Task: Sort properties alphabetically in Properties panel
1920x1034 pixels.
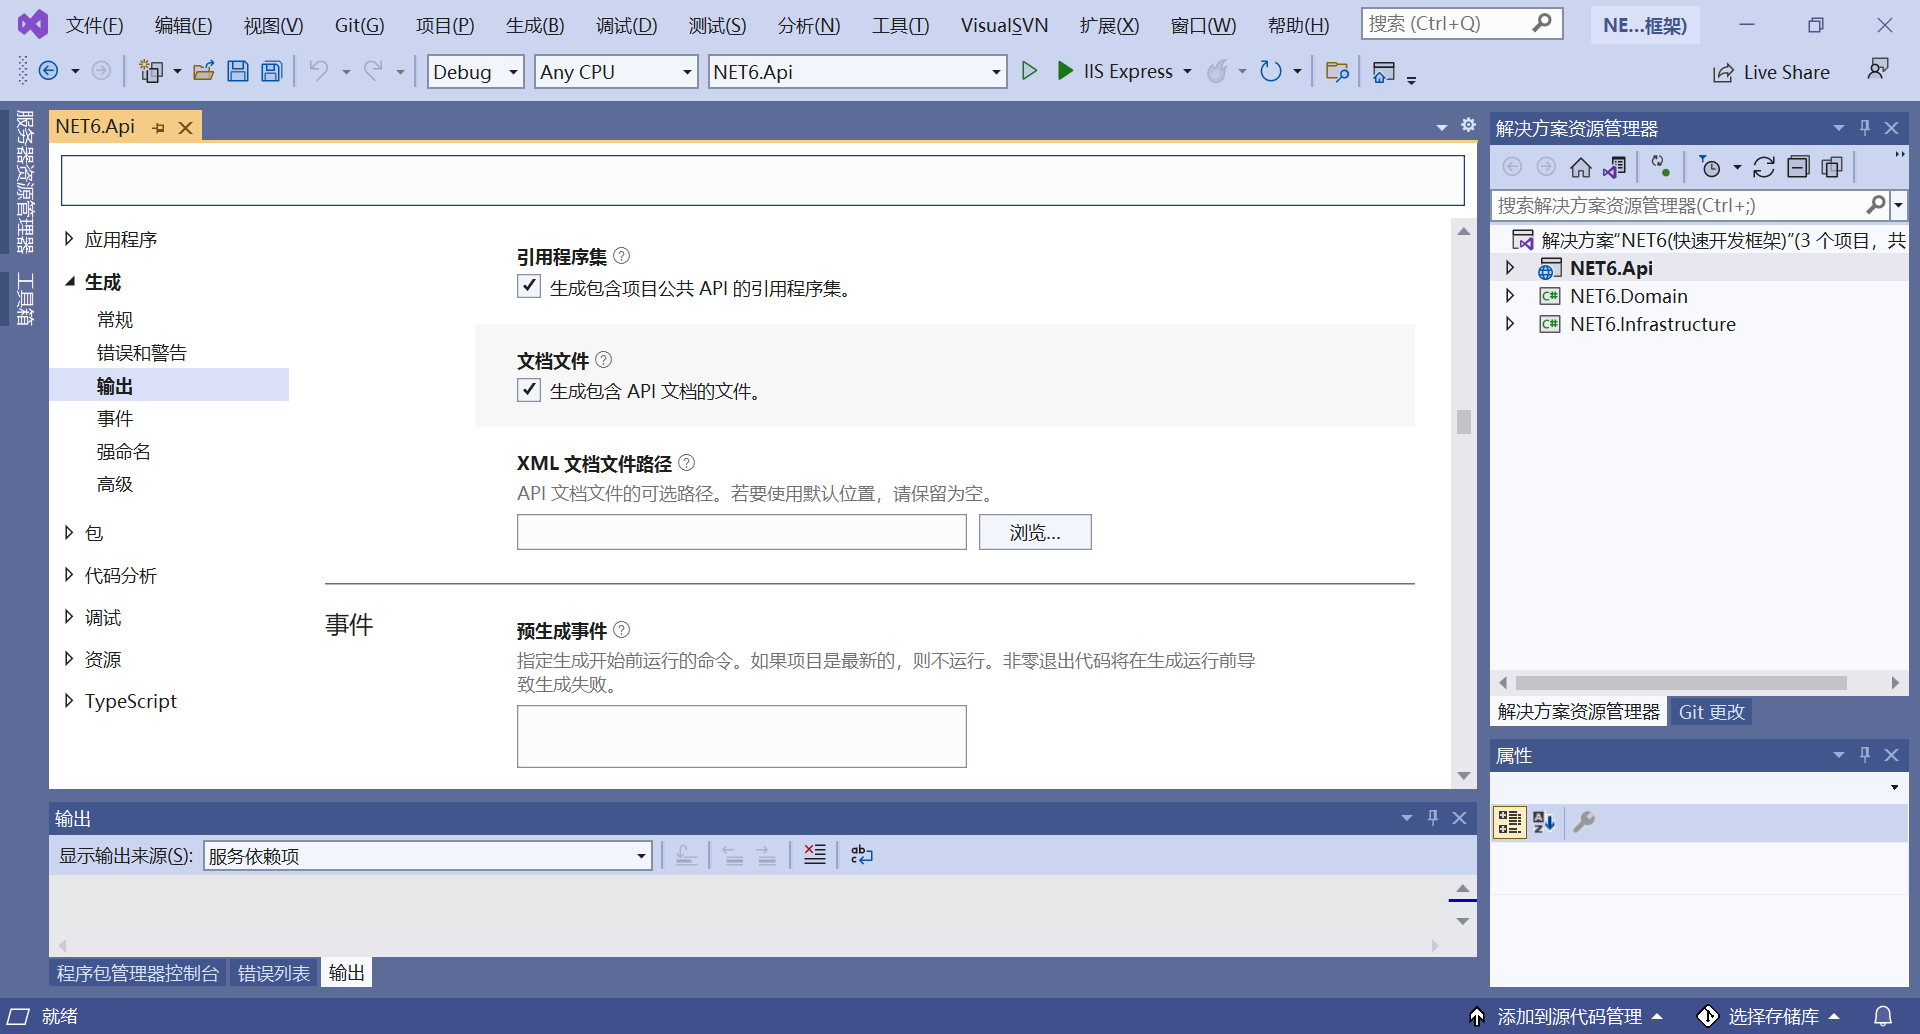Action: click(1542, 822)
